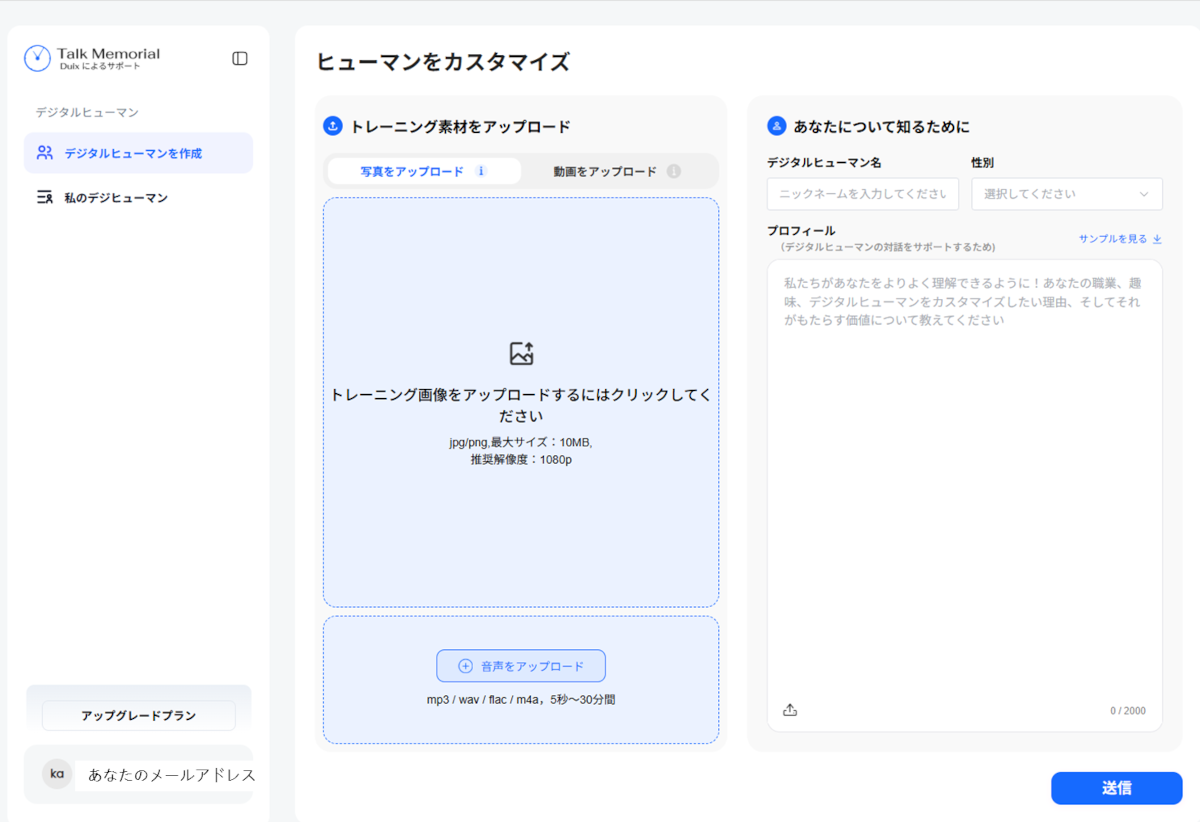This screenshot has height=822, width=1200.
Task: Click the download arrow next to サンプルを見る
Action: [1158, 239]
